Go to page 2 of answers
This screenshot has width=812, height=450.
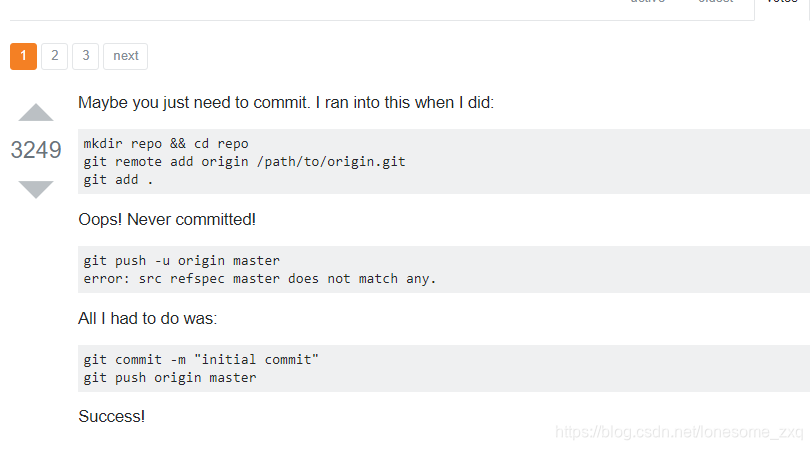pyautogui.click(x=54, y=56)
